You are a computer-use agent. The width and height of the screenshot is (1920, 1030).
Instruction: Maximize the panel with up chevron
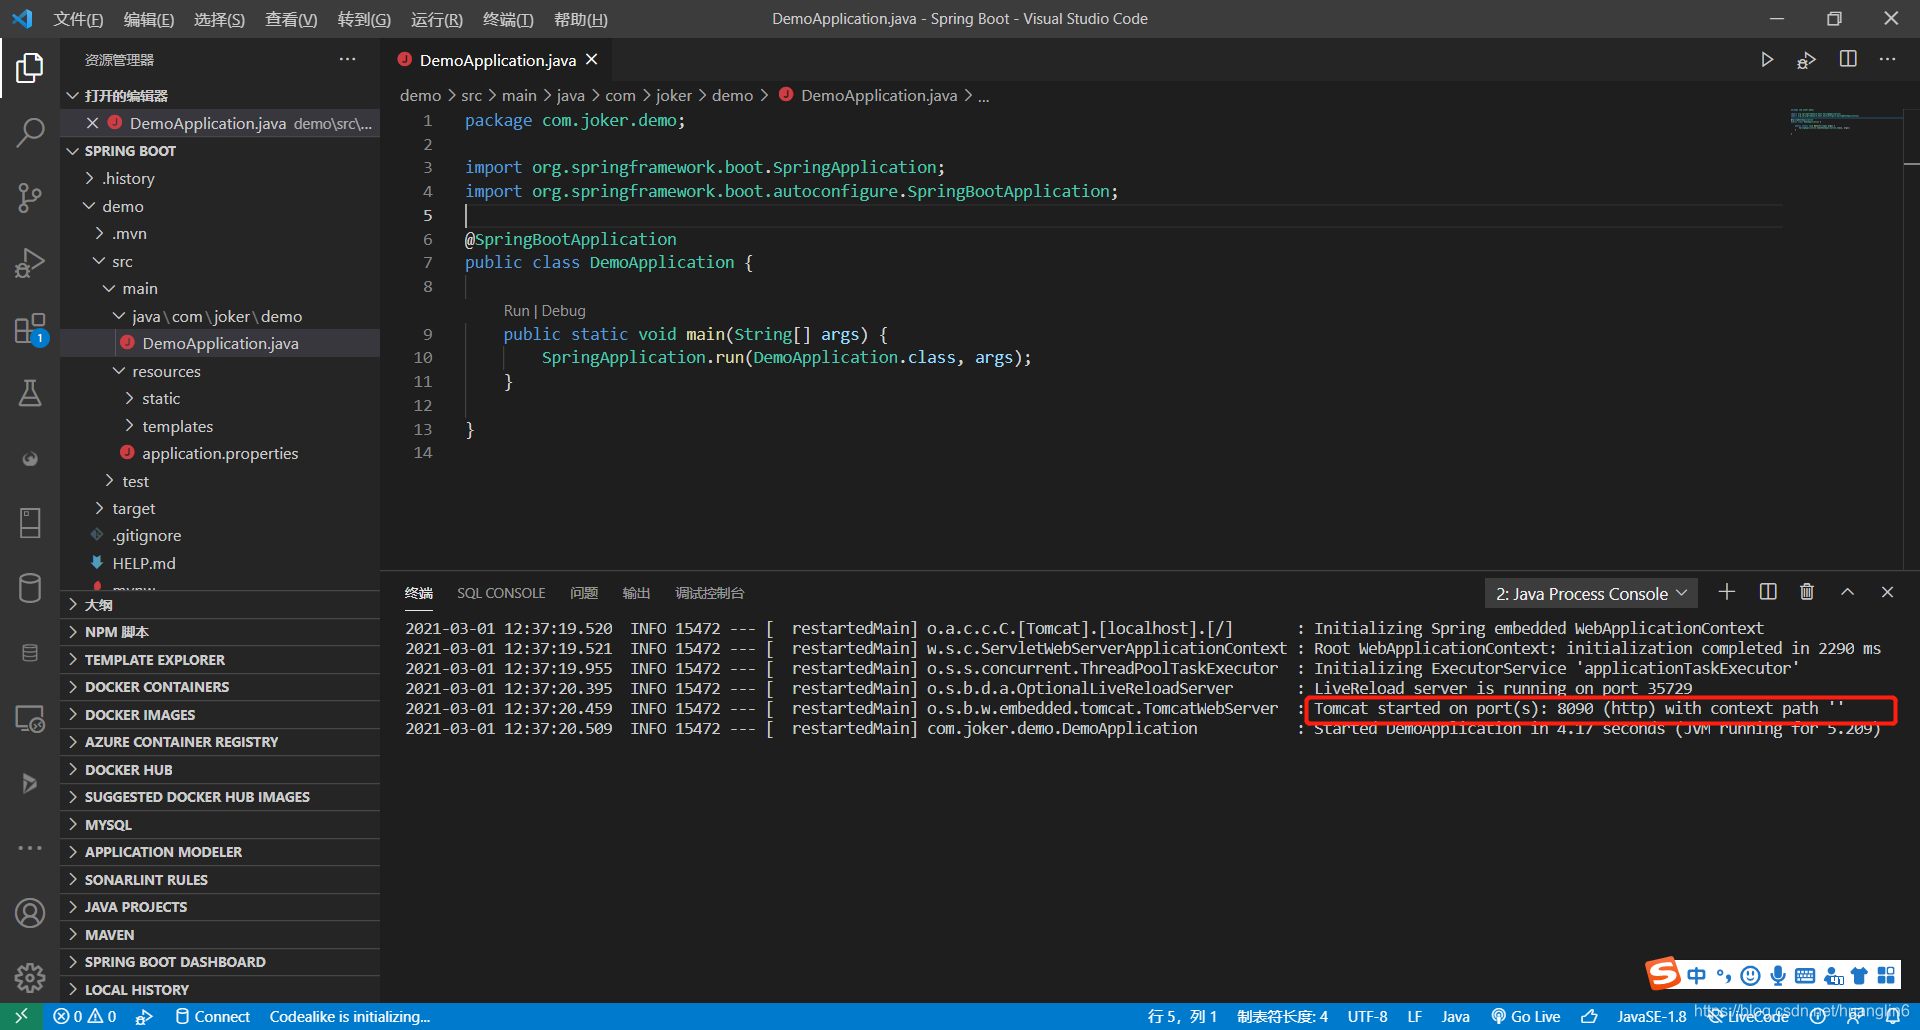pyautogui.click(x=1847, y=592)
